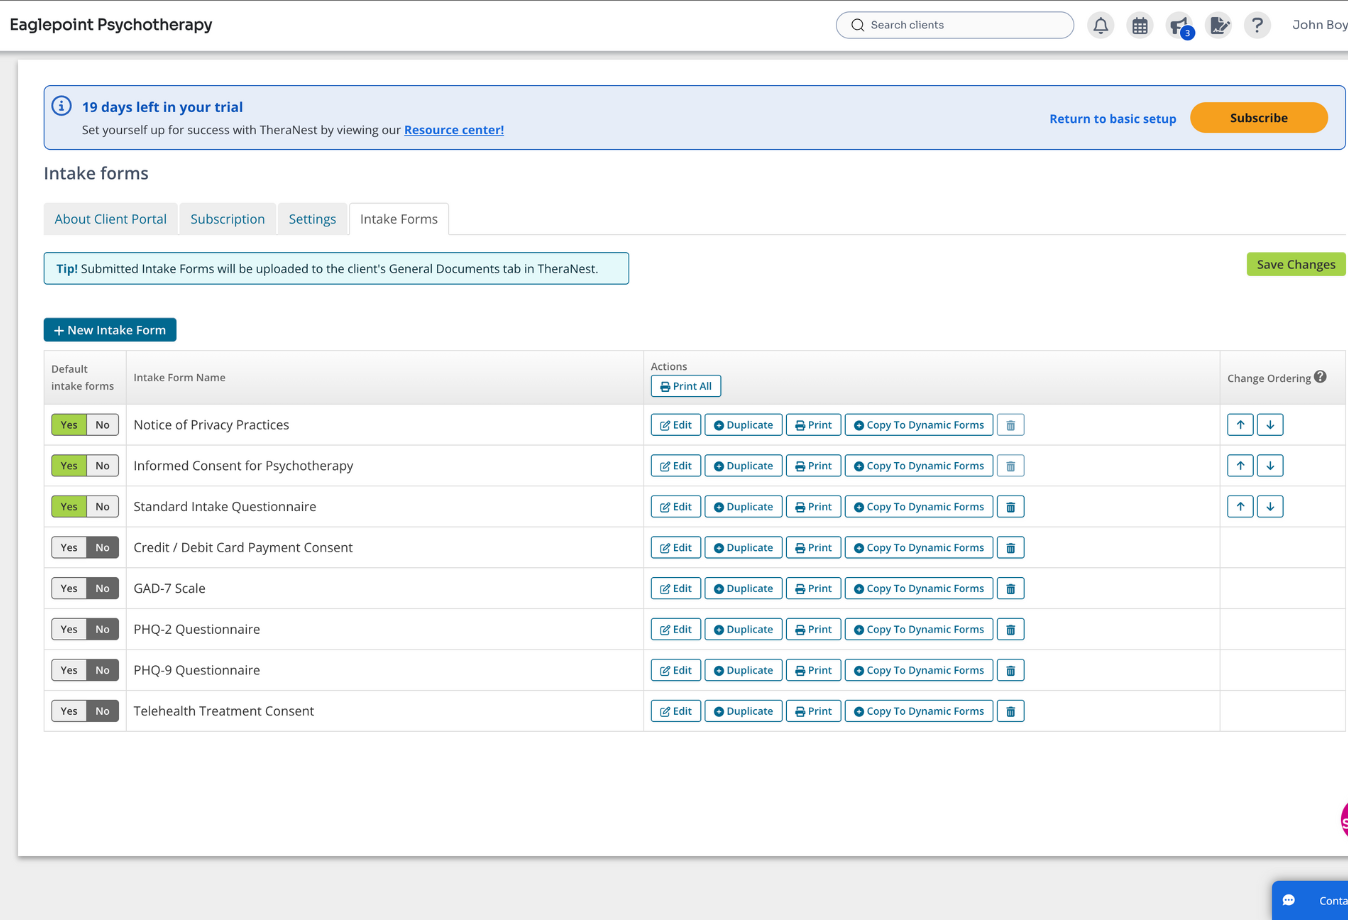Click the '19 days left in your trial' heading
The width and height of the screenshot is (1348, 920).
(162, 107)
